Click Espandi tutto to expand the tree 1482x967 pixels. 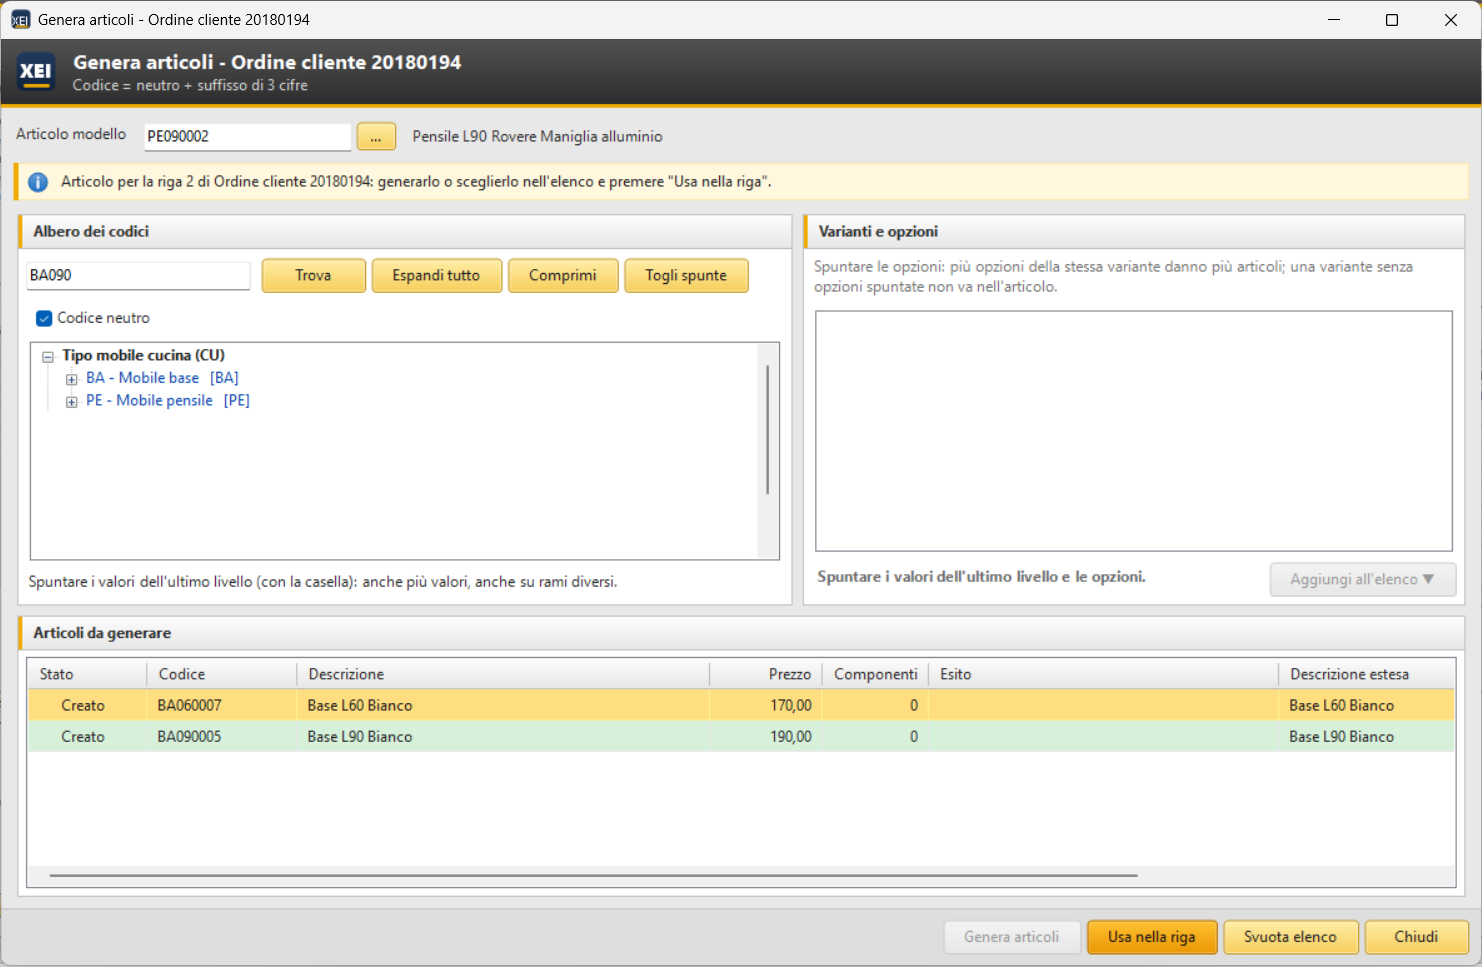click(x=436, y=275)
